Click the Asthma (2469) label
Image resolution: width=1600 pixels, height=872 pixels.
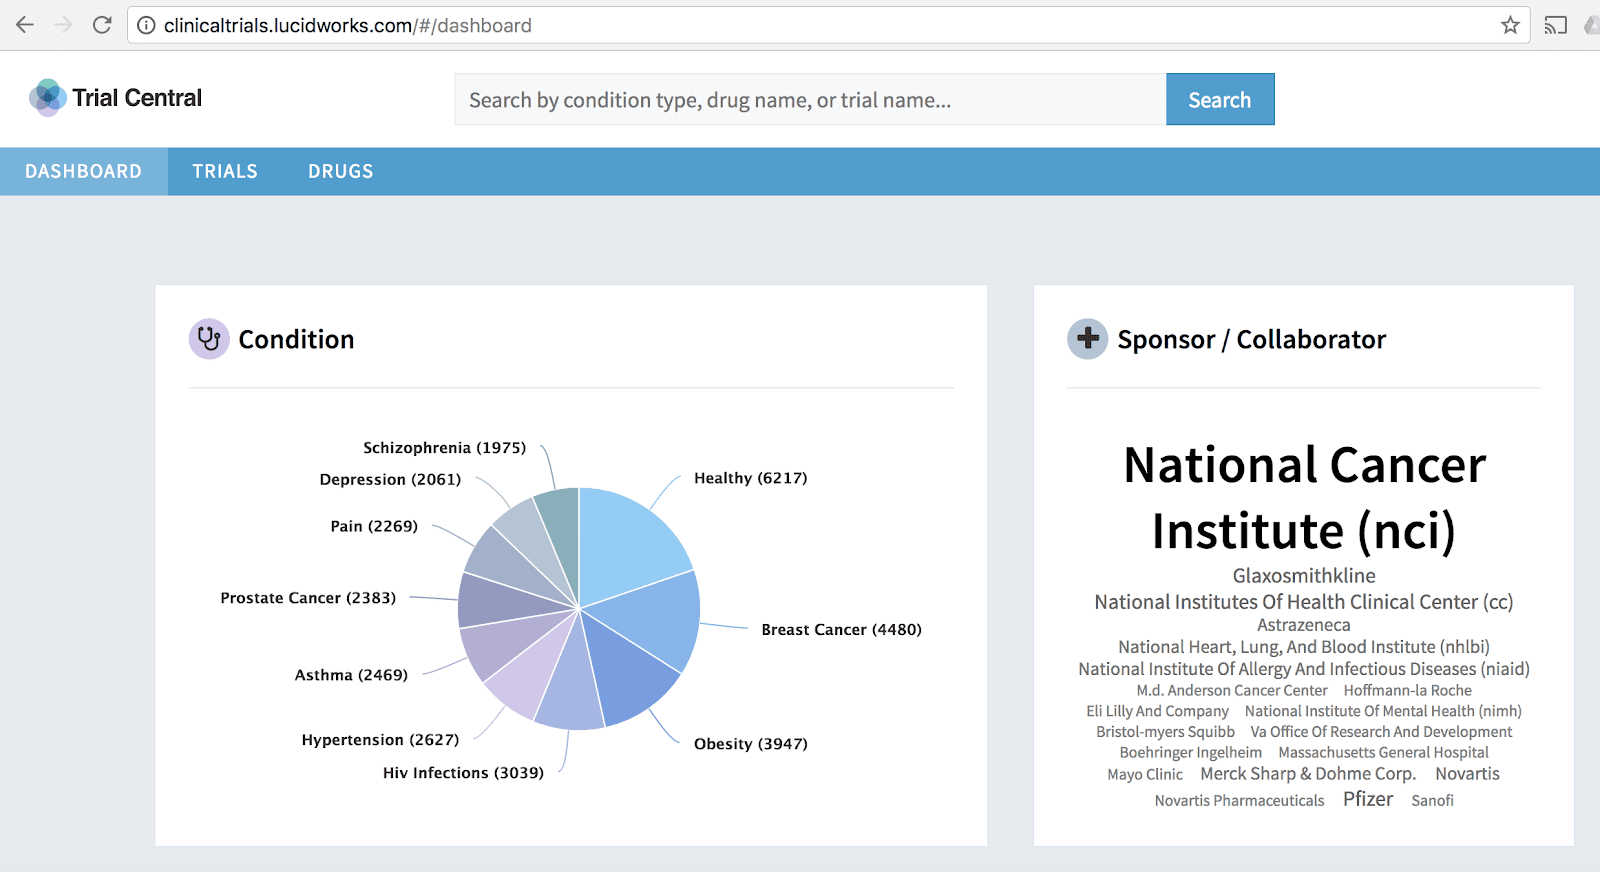(x=351, y=674)
